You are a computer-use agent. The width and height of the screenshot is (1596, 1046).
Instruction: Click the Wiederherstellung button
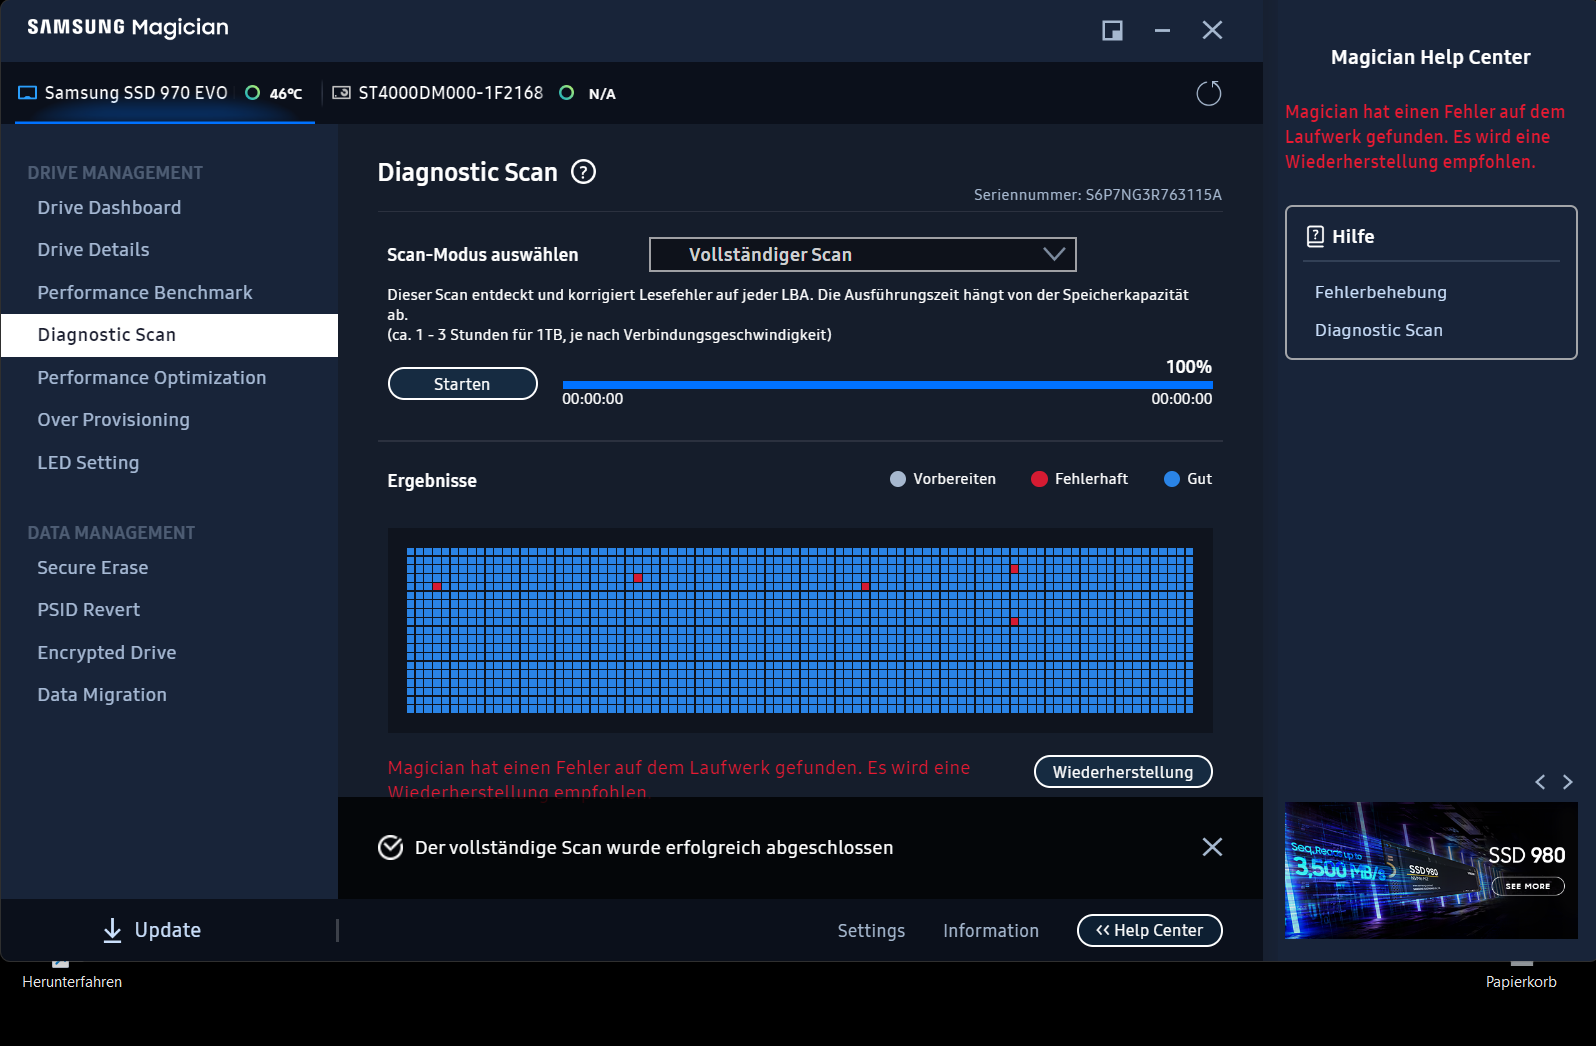point(1123,771)
